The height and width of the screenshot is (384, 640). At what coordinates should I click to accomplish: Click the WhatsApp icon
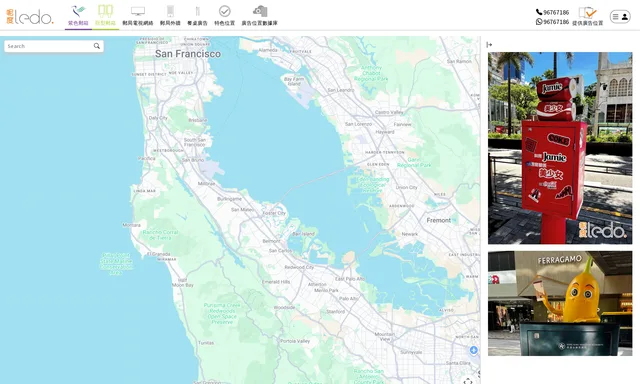pos(539,22)
